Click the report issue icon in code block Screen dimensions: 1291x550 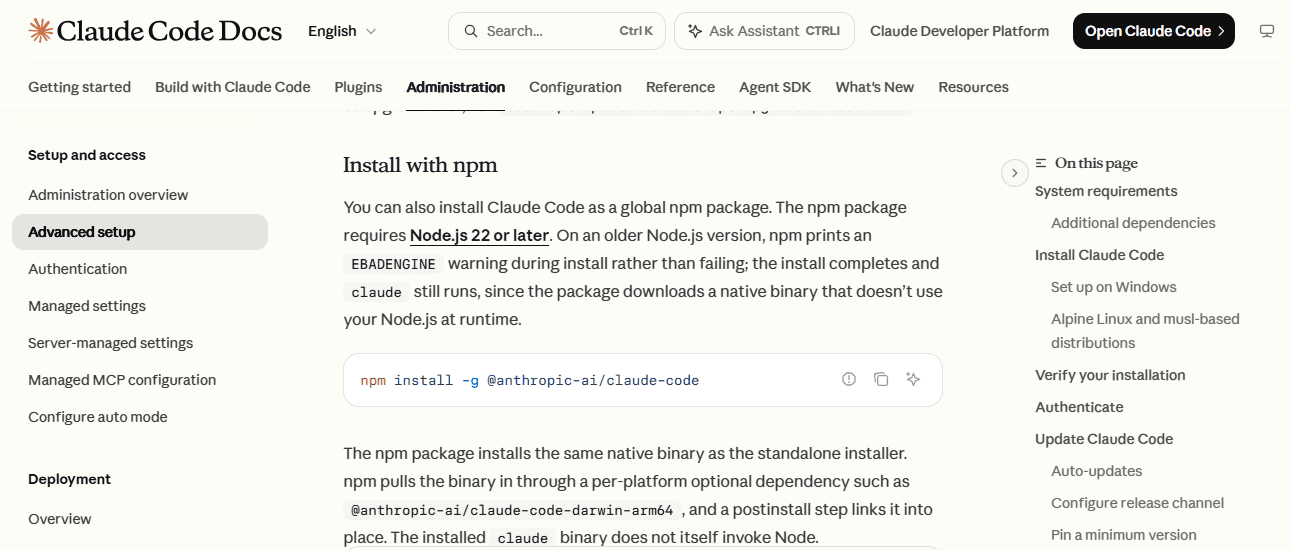click(x=849, y=379)
